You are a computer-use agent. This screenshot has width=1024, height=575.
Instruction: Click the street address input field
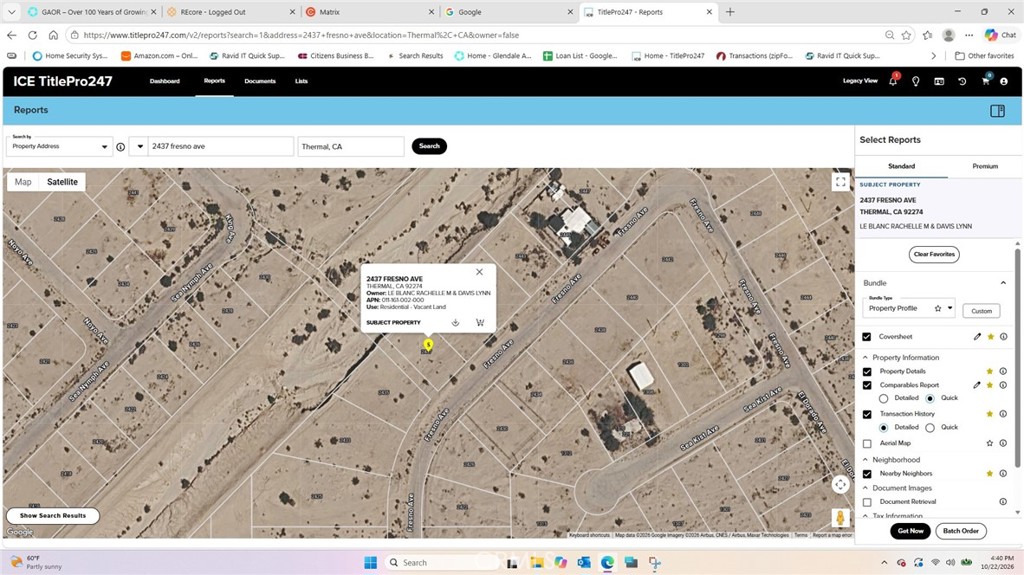(x=221, y=146)
